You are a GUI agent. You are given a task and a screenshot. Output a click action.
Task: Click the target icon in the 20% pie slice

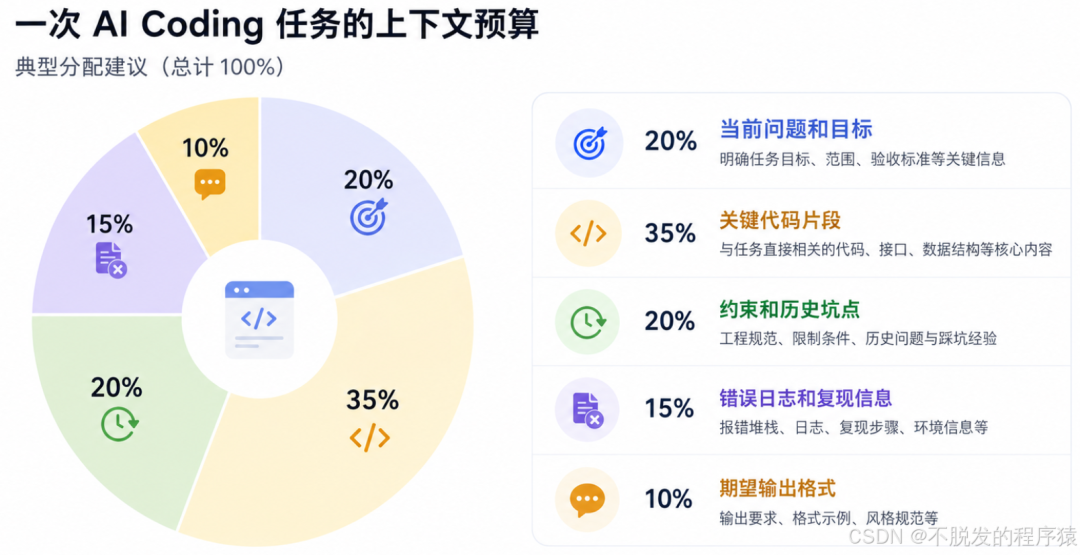pos(369,216)
